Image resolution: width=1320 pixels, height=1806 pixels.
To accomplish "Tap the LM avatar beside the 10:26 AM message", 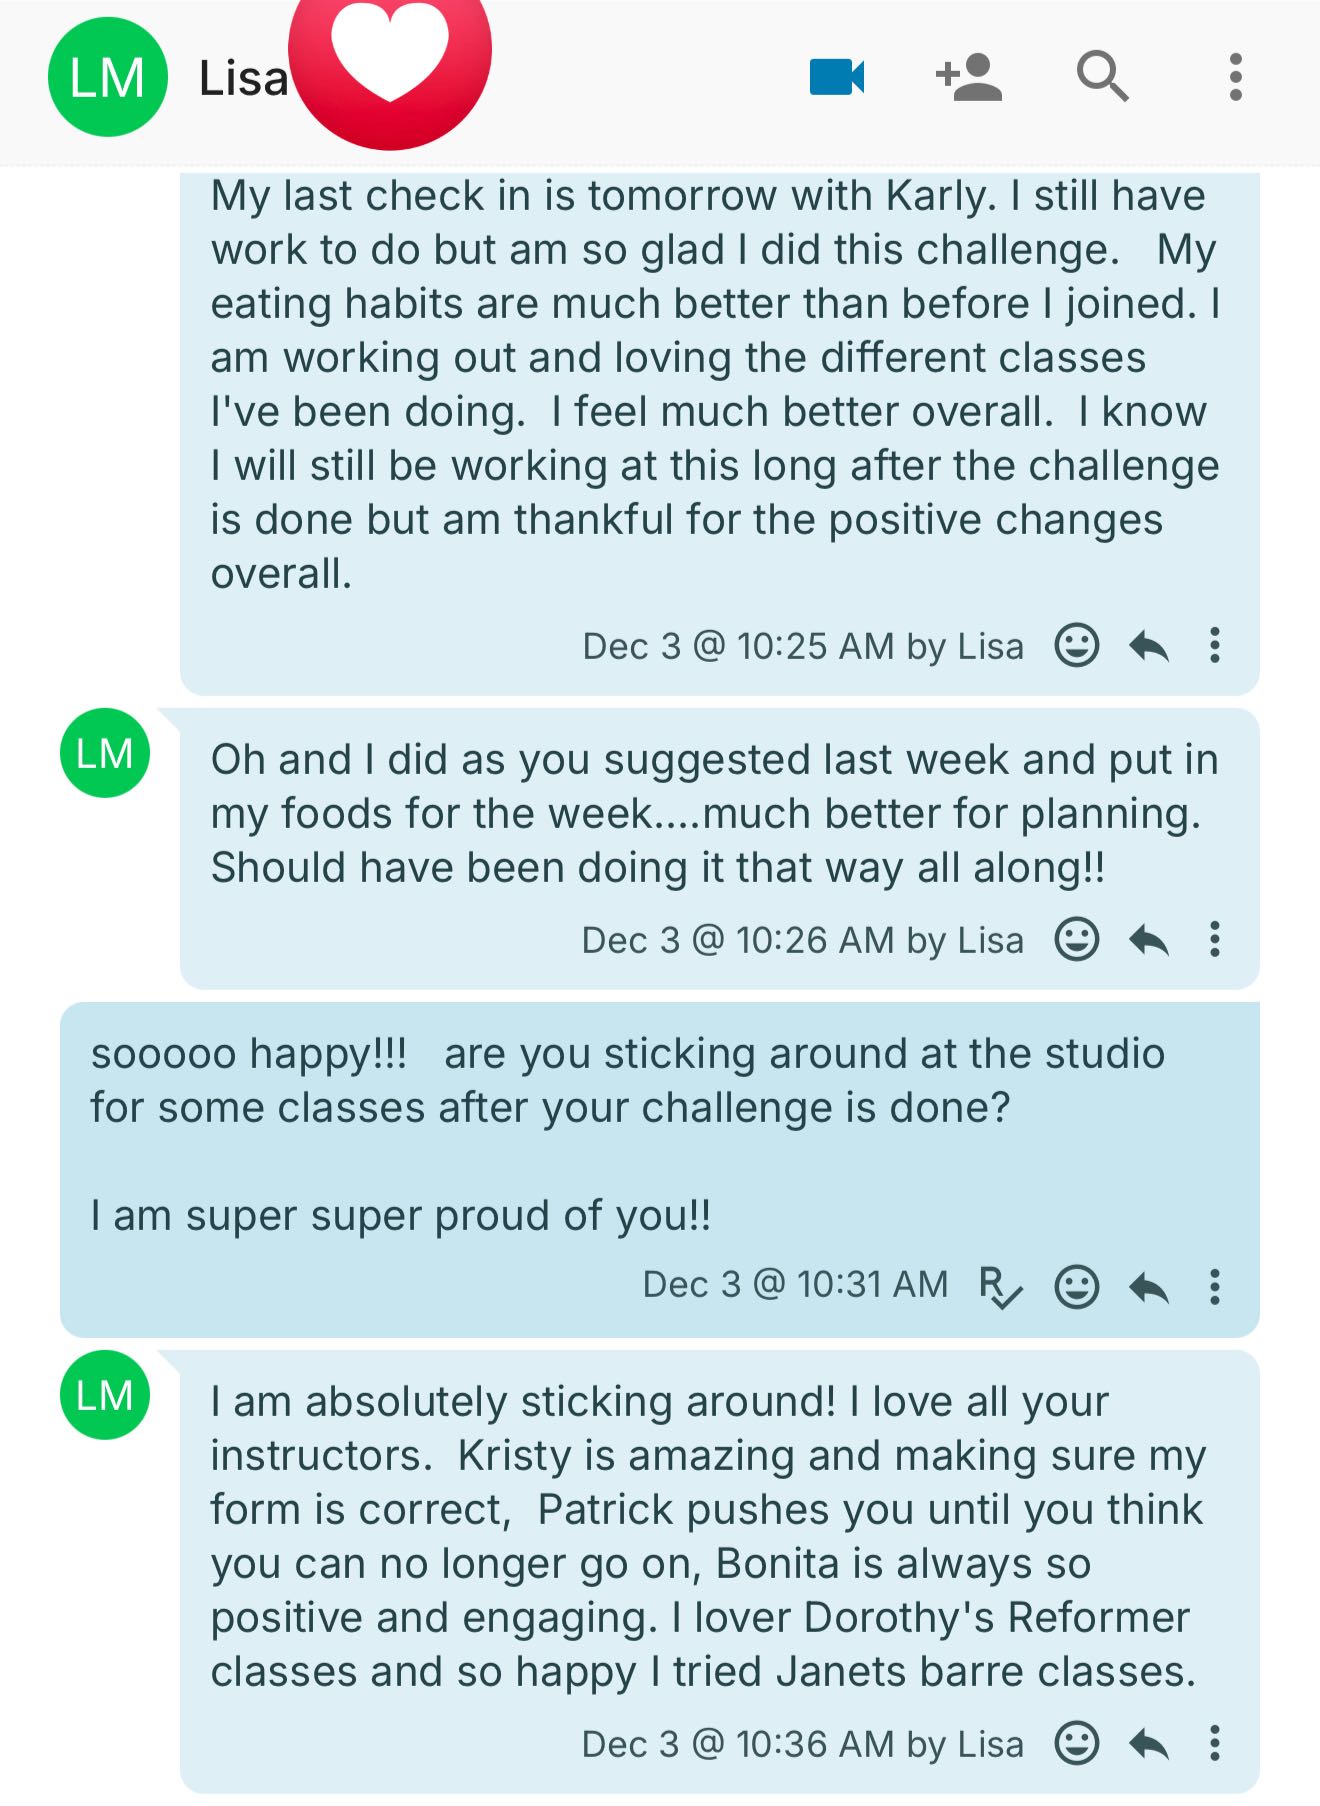I will pyautogui.click(x=105, y=753).
